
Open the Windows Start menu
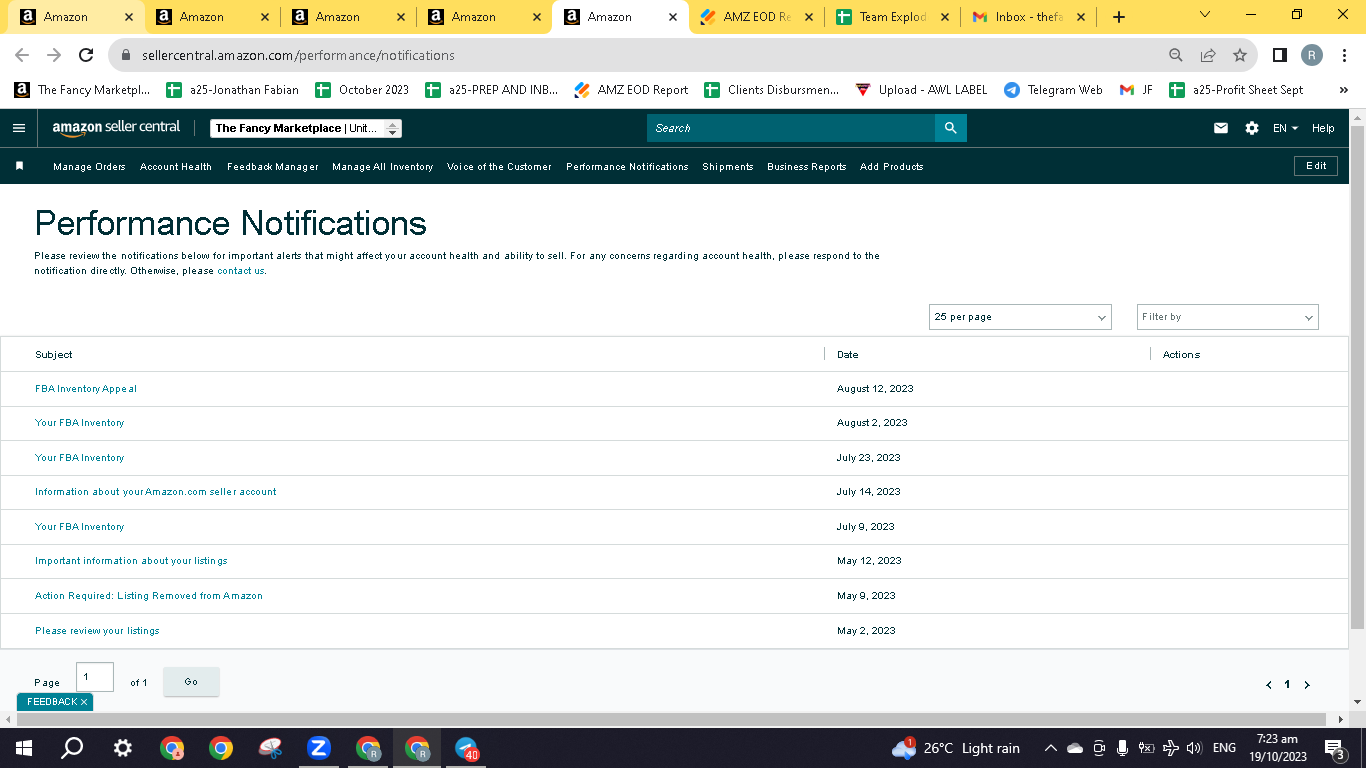point(24,748)
